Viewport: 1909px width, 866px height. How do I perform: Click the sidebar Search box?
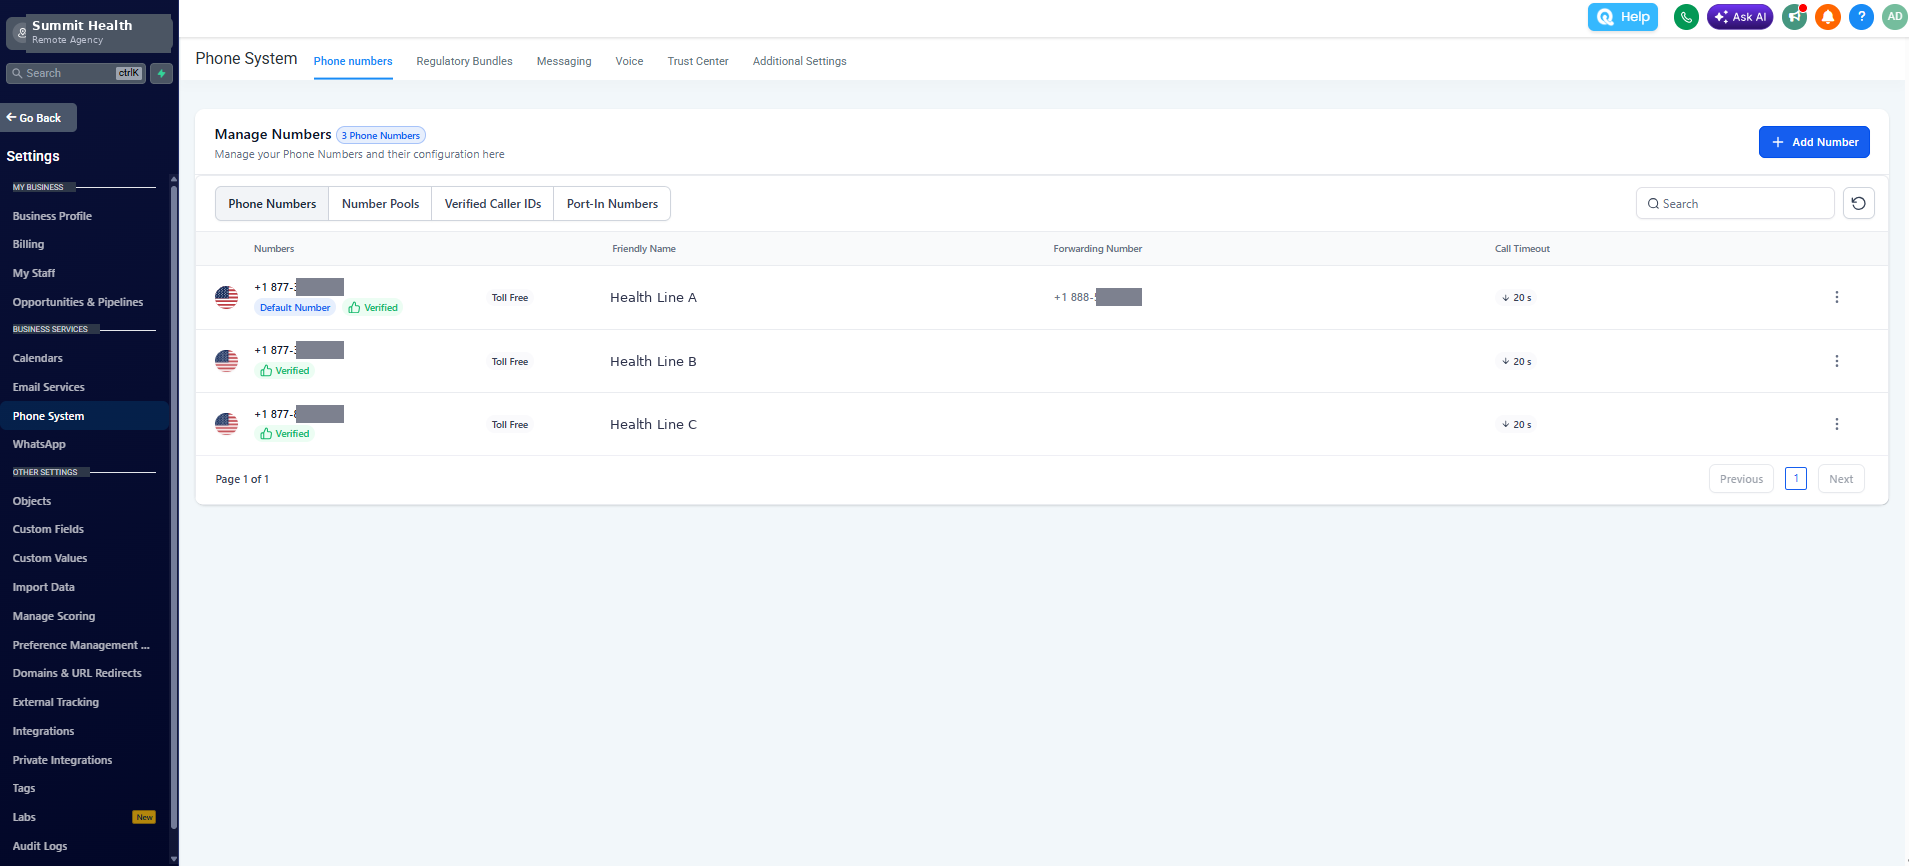75,73
